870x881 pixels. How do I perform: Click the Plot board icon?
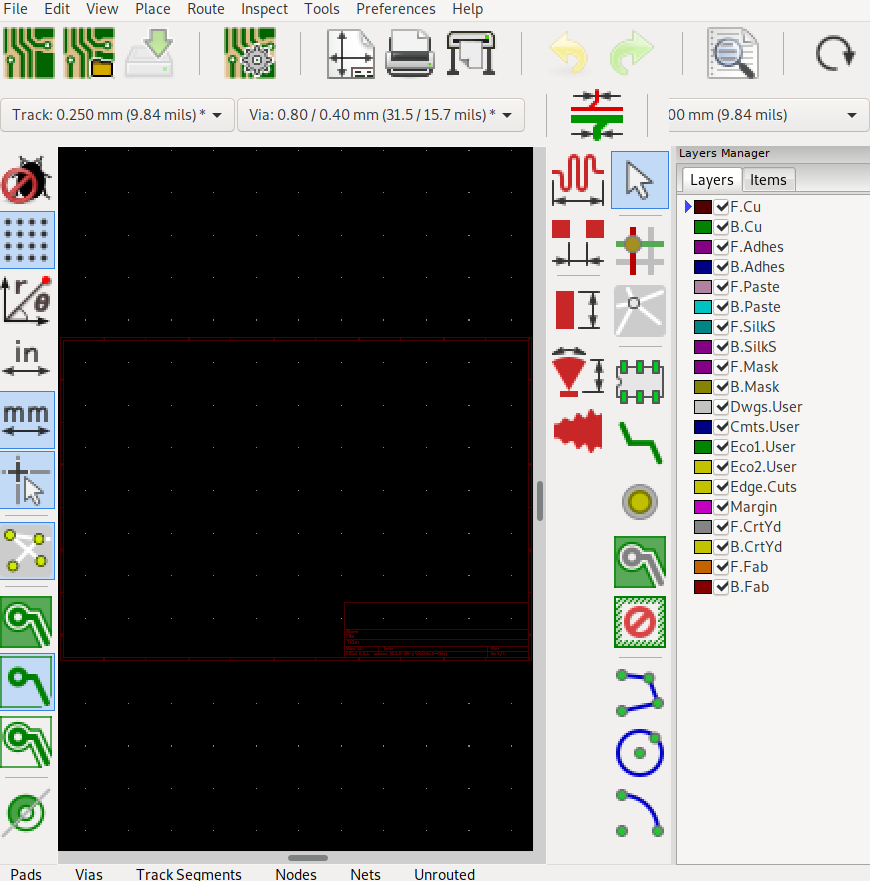coord(471,53)
